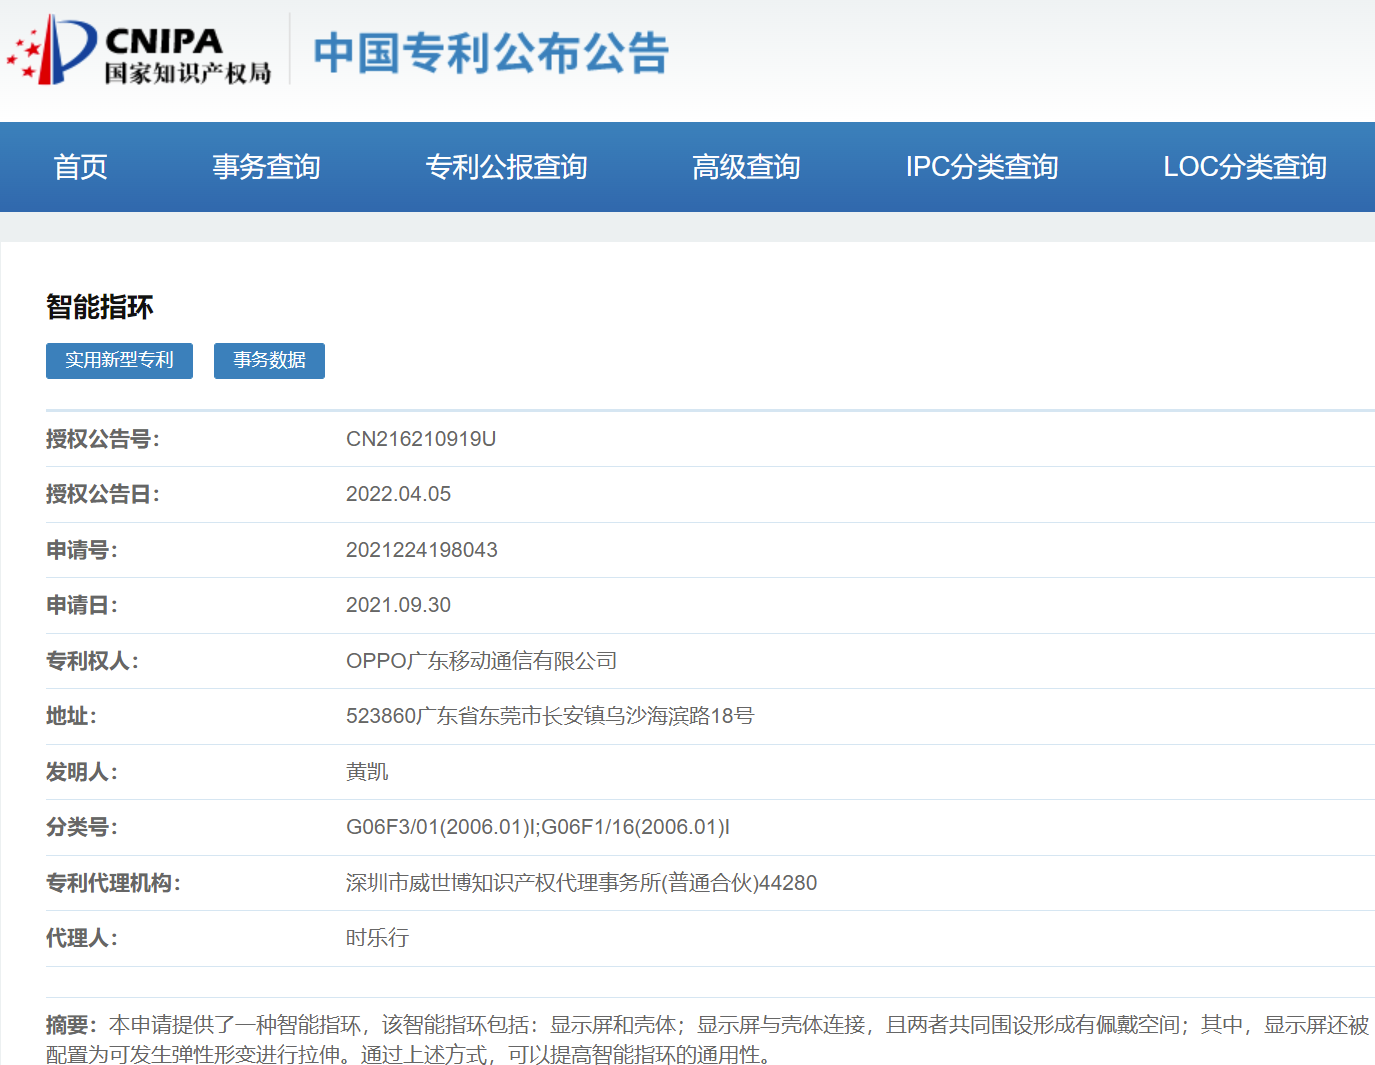This screenshot has height=1065, width=1375.
Task: Click agent name 时乐行
Action: 376,937
